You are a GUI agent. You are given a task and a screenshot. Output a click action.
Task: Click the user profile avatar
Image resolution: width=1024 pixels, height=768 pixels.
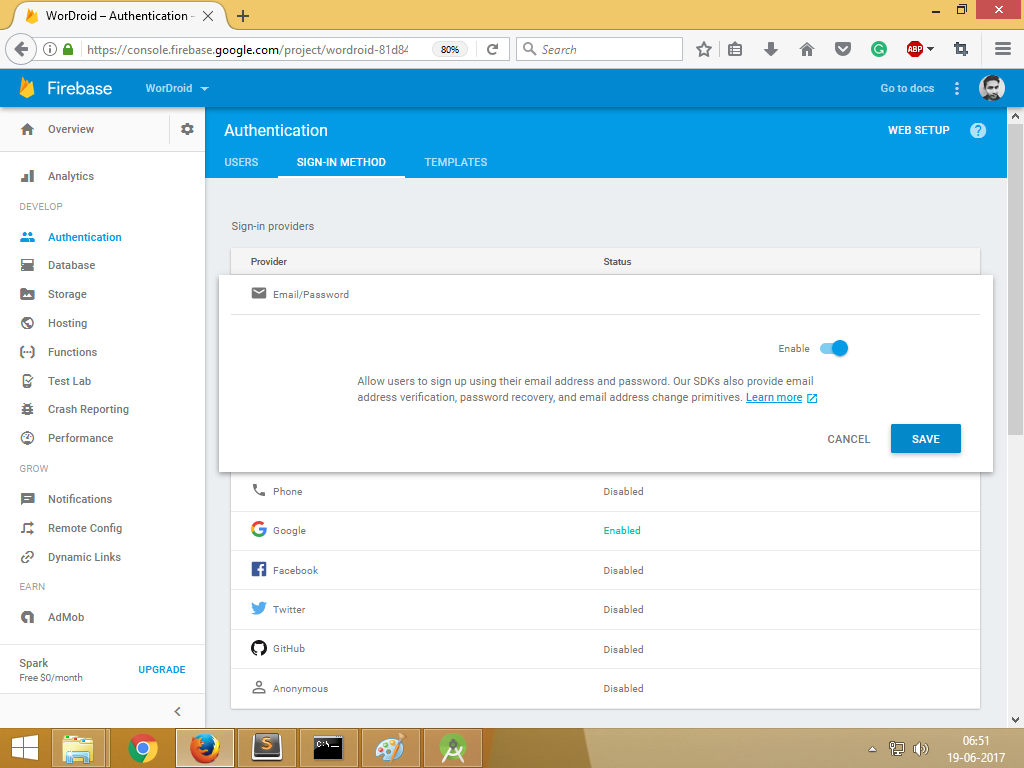pos(991,88)
